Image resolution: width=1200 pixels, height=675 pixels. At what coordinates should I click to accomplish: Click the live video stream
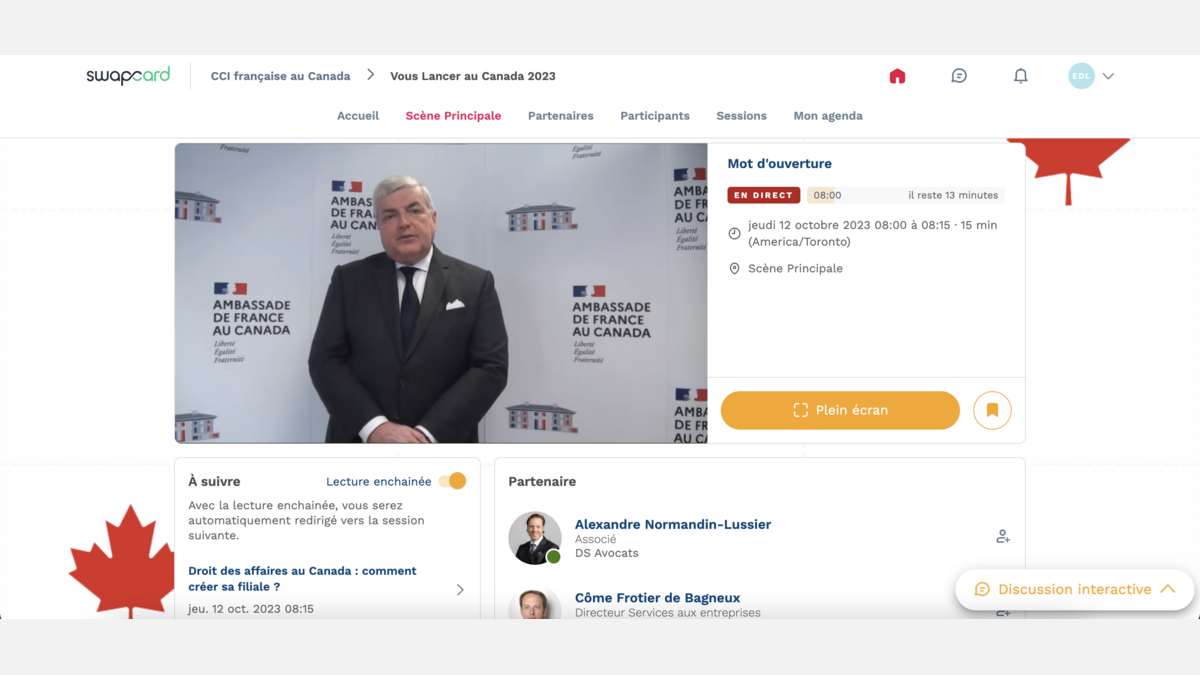point(441,293)
